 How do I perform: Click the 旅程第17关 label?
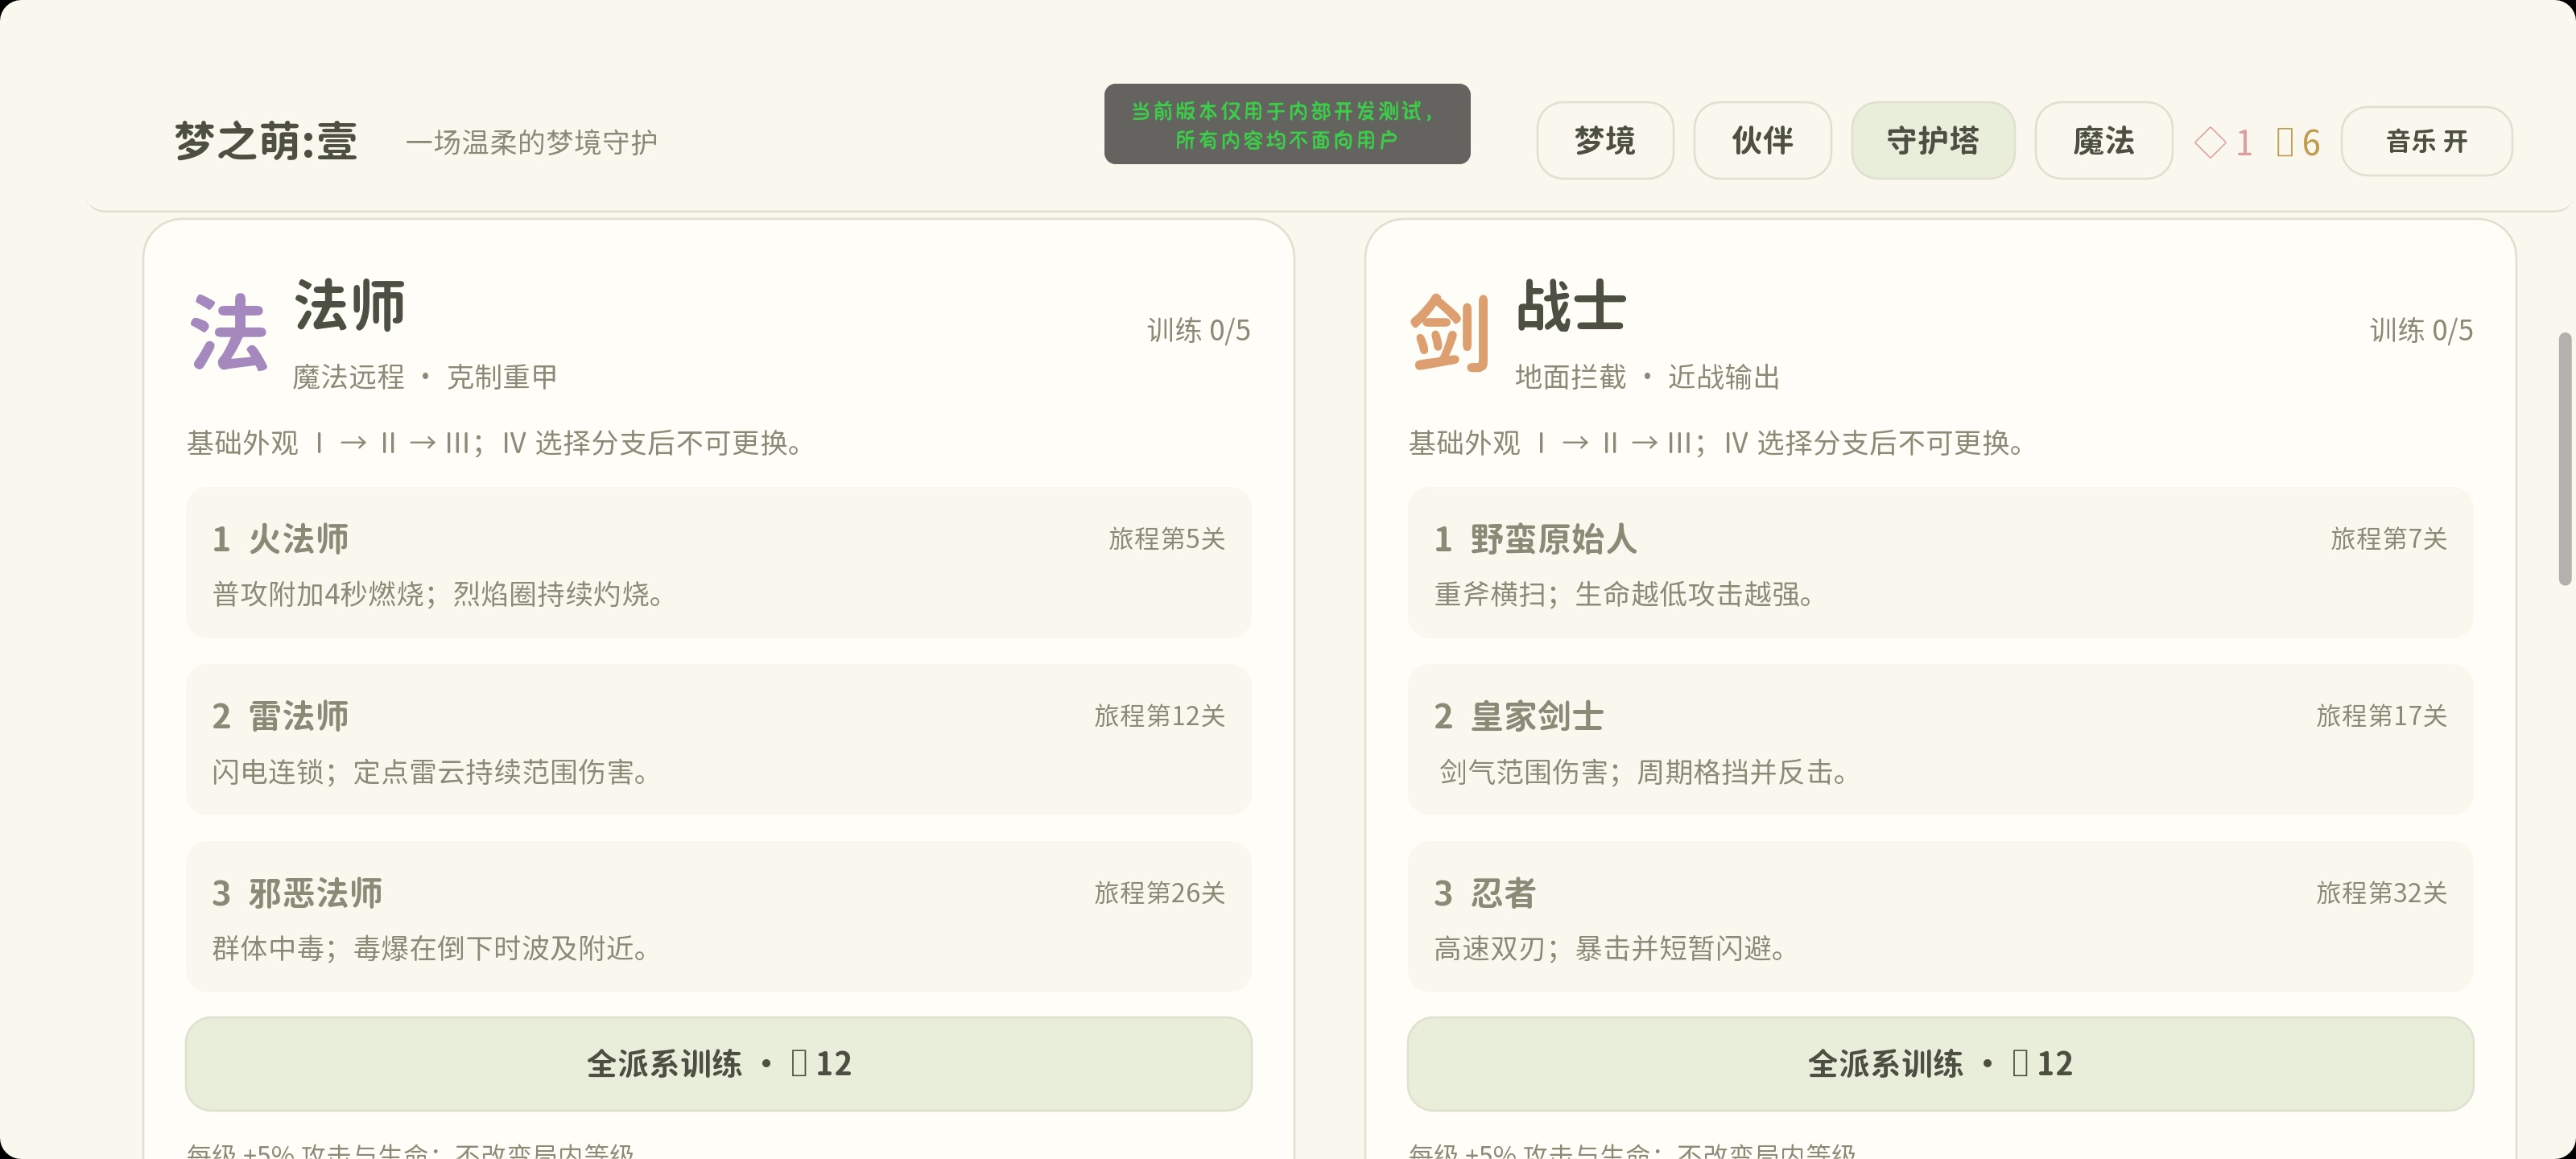point(2382,716)
